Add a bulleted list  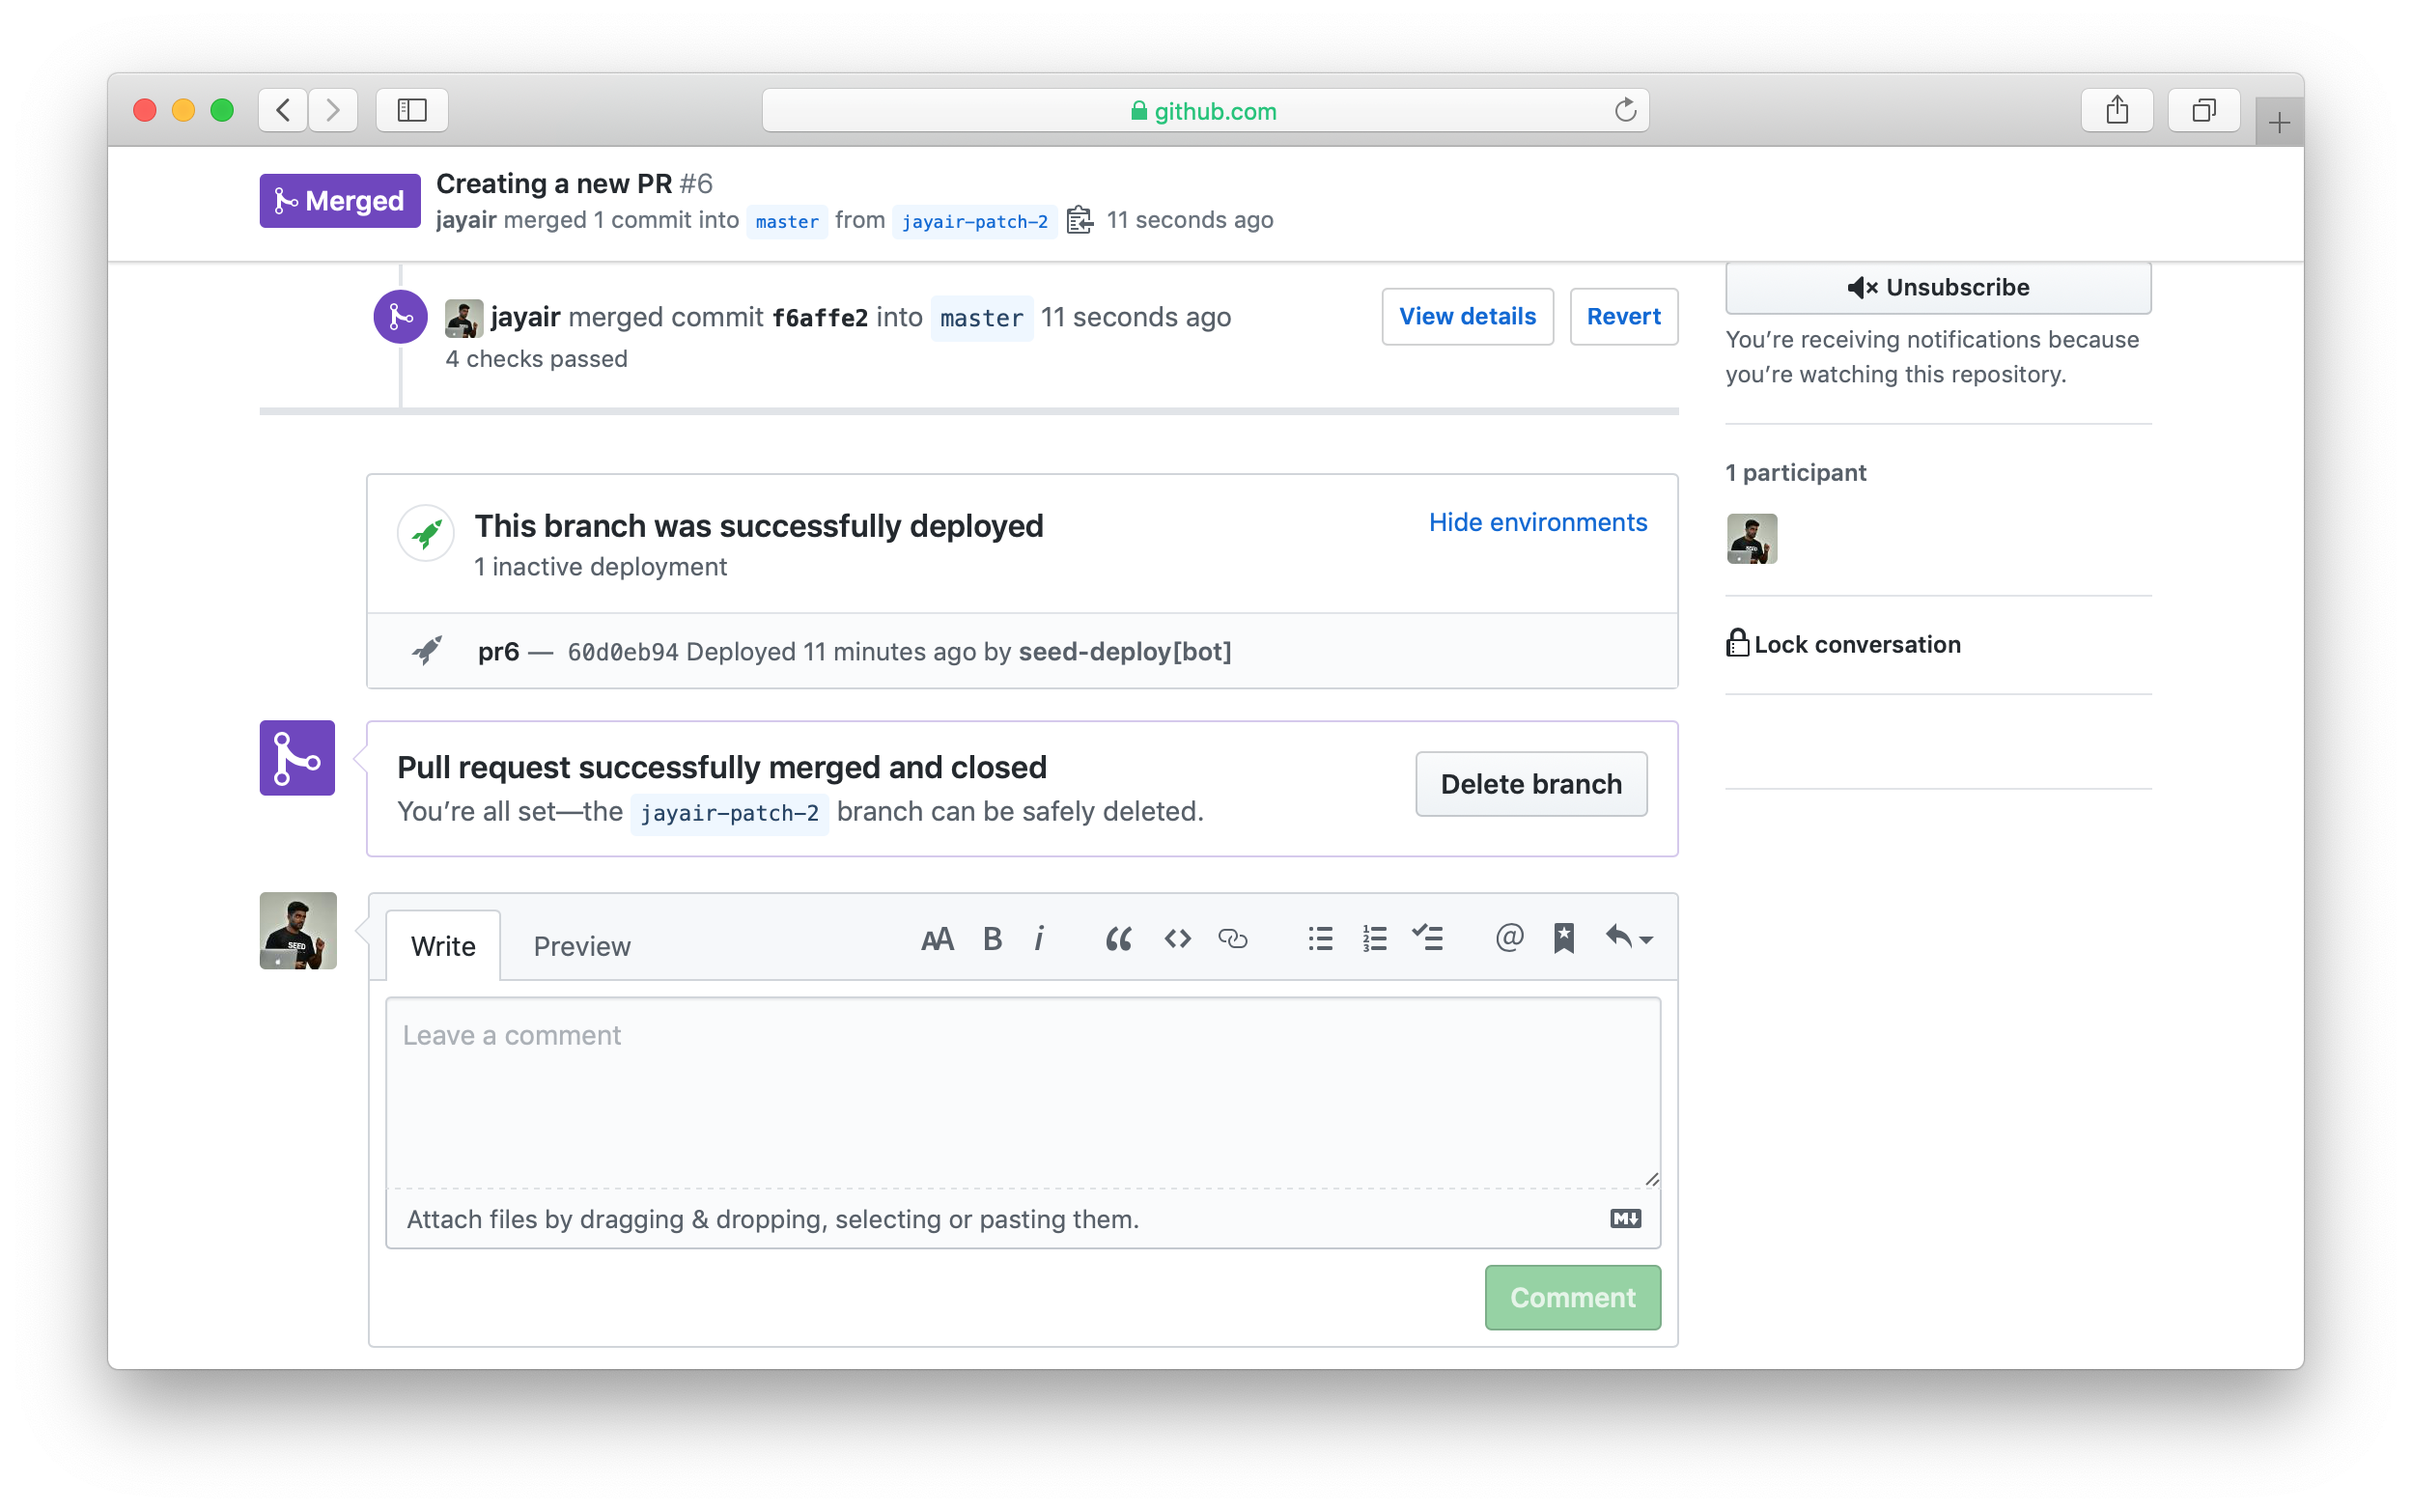pos(1320,938)
